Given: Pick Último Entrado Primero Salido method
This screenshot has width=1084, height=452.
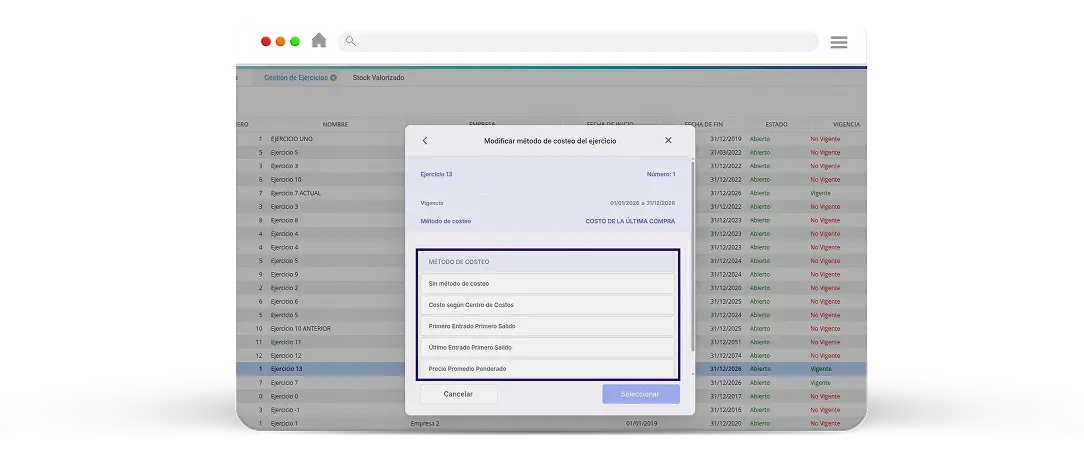Looking at the screenshot, I should click(548, 348).
